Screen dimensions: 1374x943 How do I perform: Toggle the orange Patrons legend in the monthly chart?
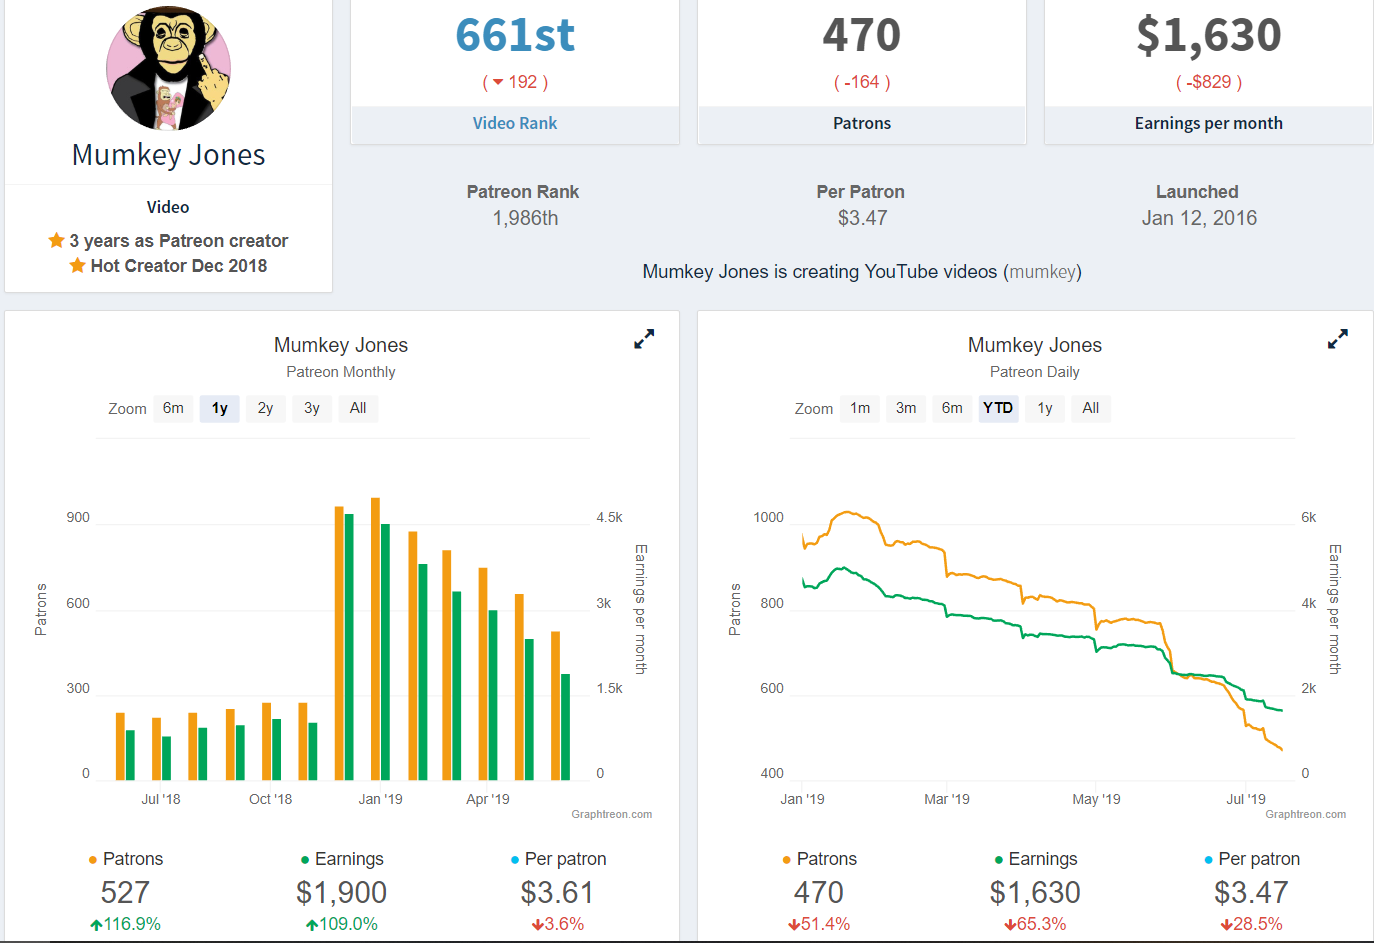(x=126, y=859)
